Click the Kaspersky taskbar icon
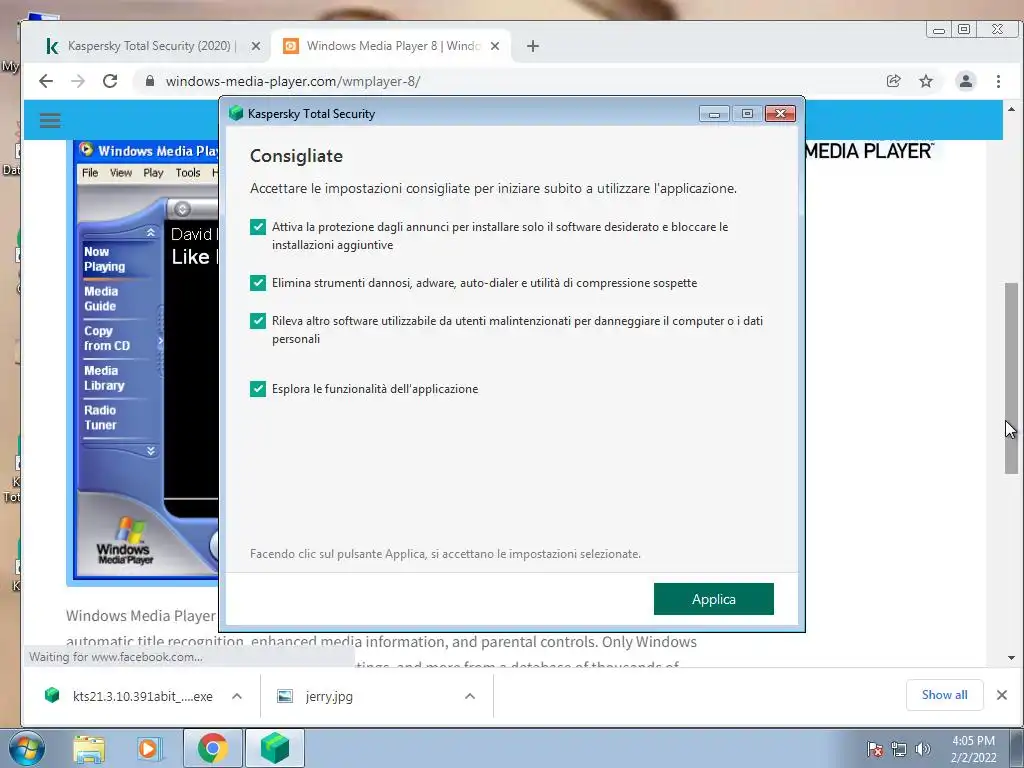 click(x=275, y=748)
